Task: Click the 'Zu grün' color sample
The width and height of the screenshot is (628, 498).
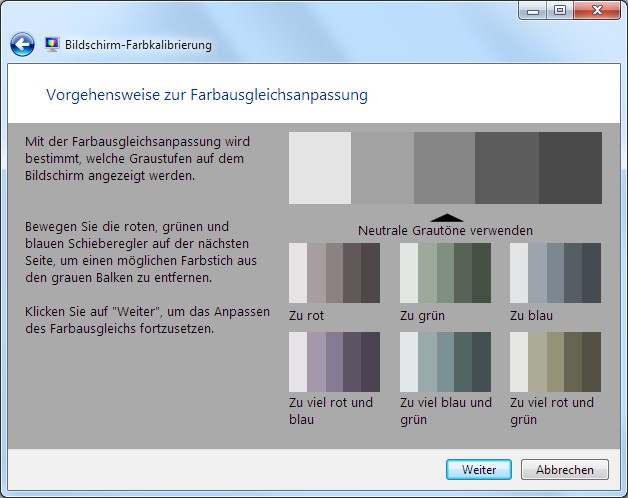Action: (445, 273)
